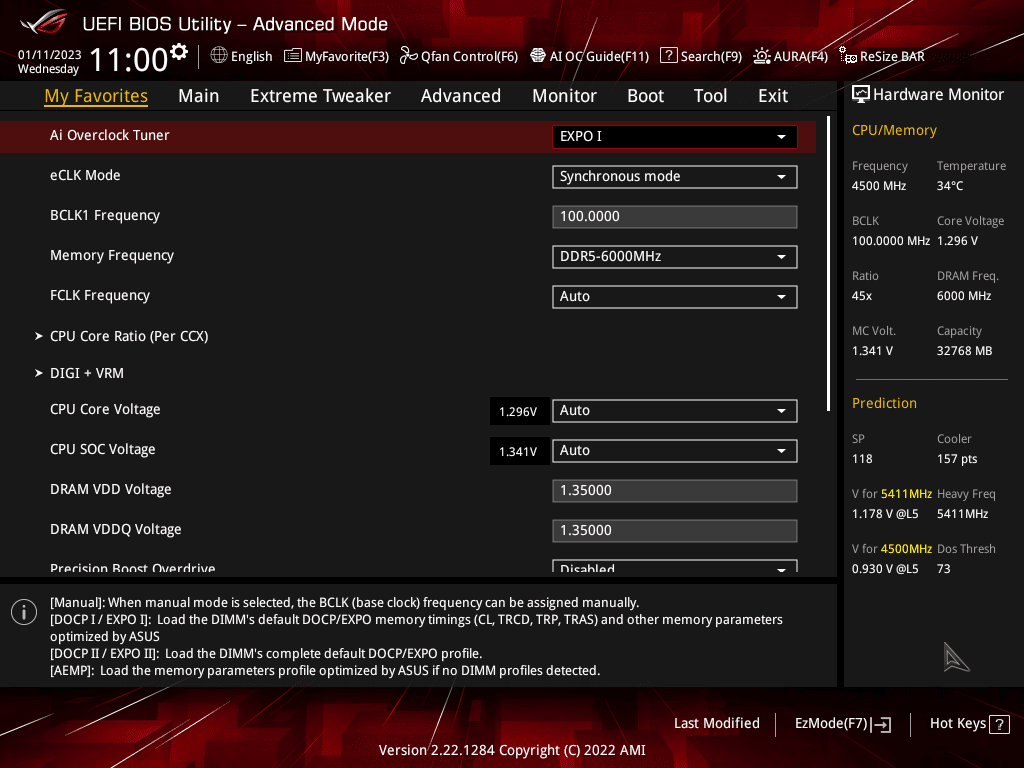Open Monitor tab
Viewport: 1024px width, 768px height.
pos(564,96)
